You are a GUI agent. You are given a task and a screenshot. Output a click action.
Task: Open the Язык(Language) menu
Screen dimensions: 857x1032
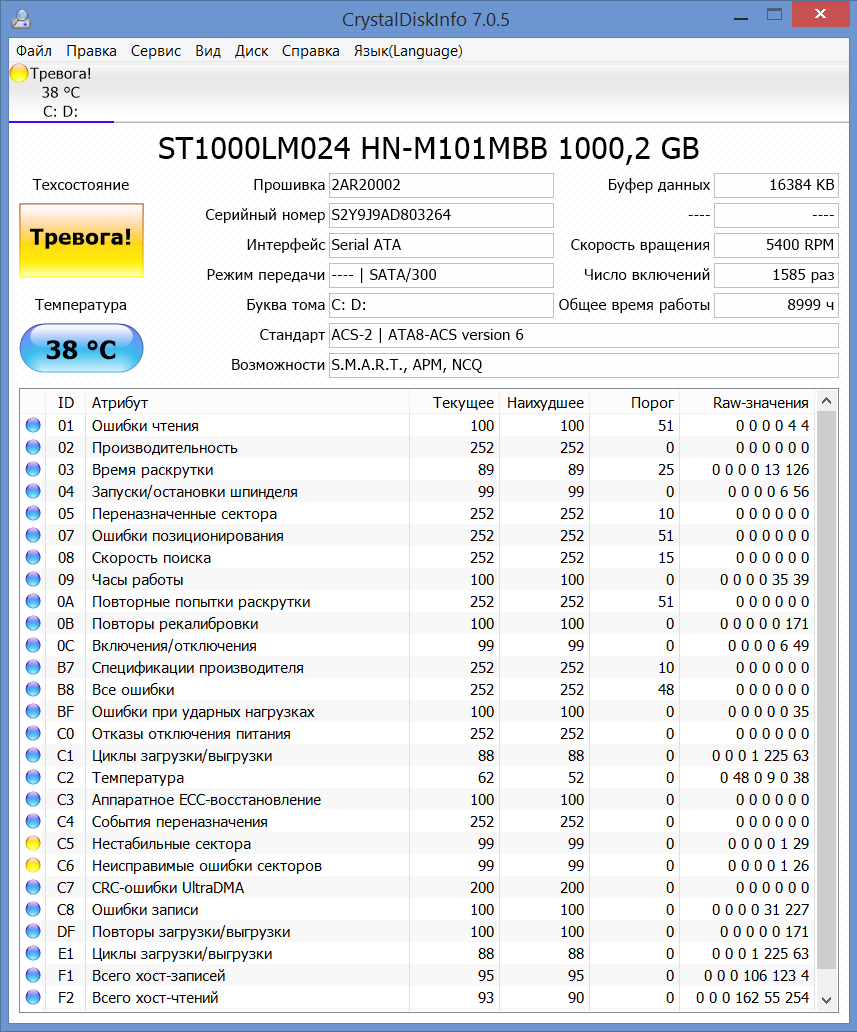(408, 51)
